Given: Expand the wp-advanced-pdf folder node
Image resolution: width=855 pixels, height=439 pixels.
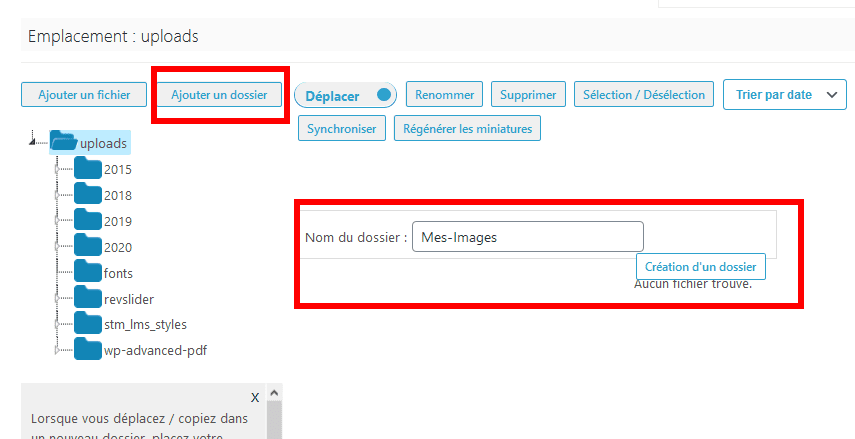Looking at the screenshot, I should [x=57, y=350].
